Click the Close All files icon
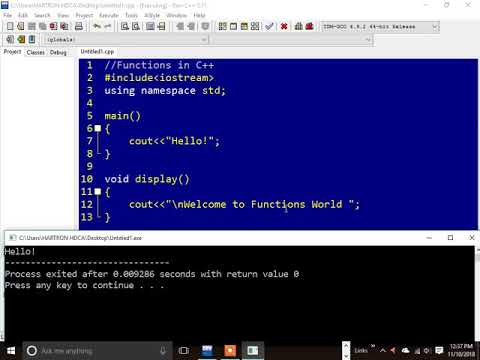Screen dimensions: 480x360 (x=64, y=26)
